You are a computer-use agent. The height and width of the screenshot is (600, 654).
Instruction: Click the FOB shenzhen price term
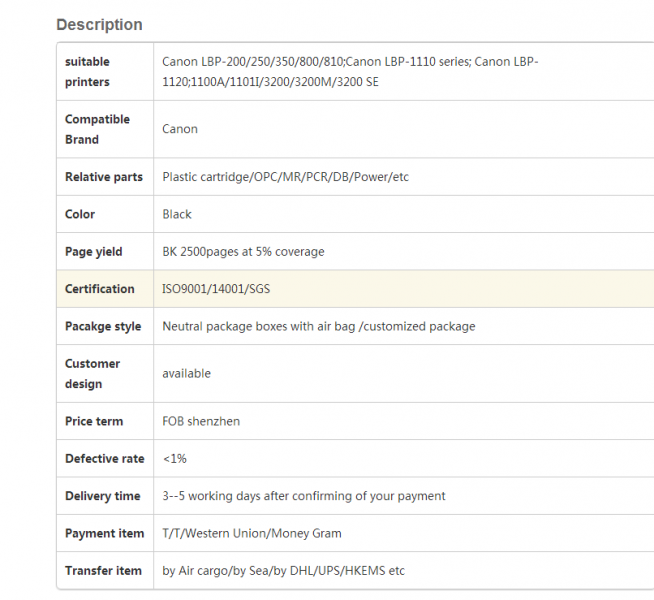201,422
